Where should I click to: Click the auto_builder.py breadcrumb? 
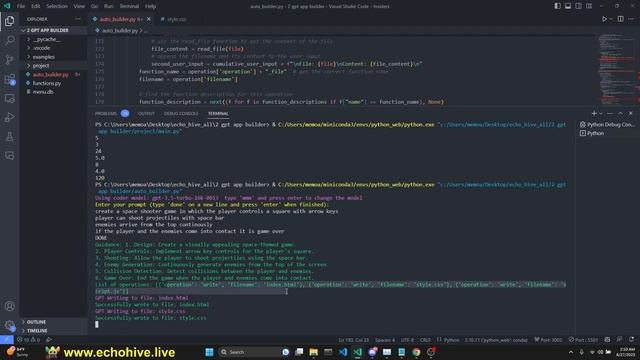(120, 31)
